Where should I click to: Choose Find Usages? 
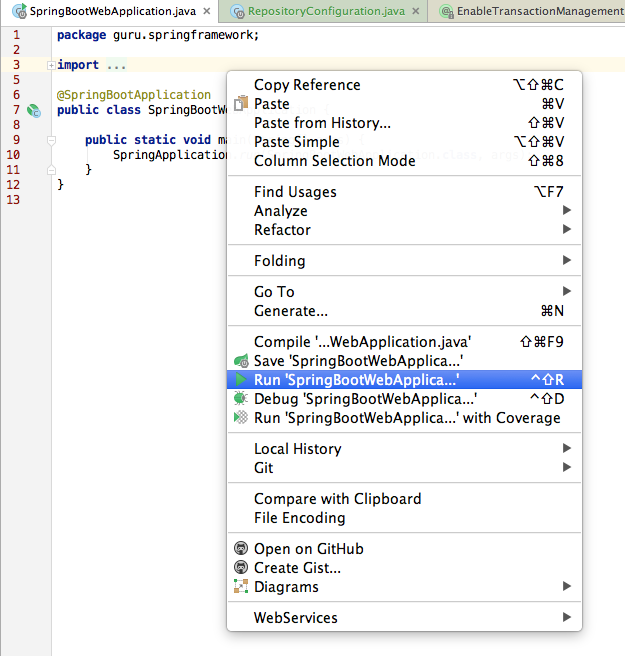404,192
